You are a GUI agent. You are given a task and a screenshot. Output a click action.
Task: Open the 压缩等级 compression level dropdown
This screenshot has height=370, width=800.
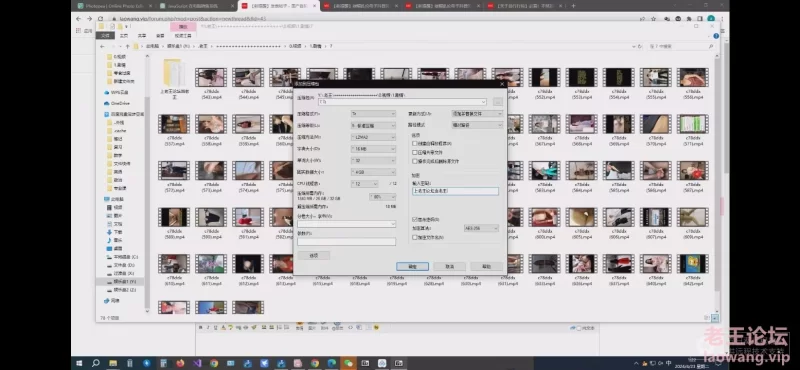373,125
